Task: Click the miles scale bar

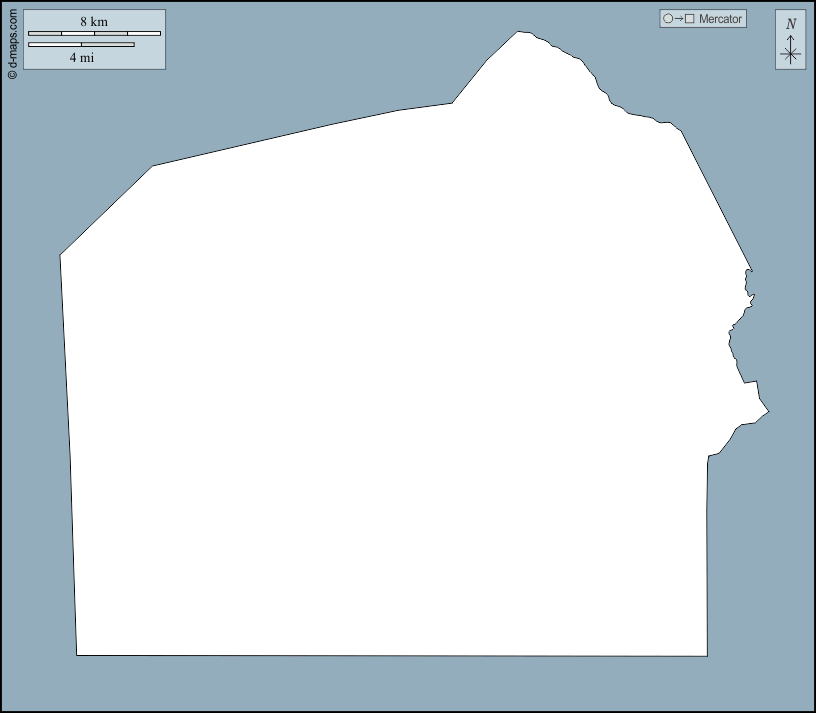Action: (81, 44)
